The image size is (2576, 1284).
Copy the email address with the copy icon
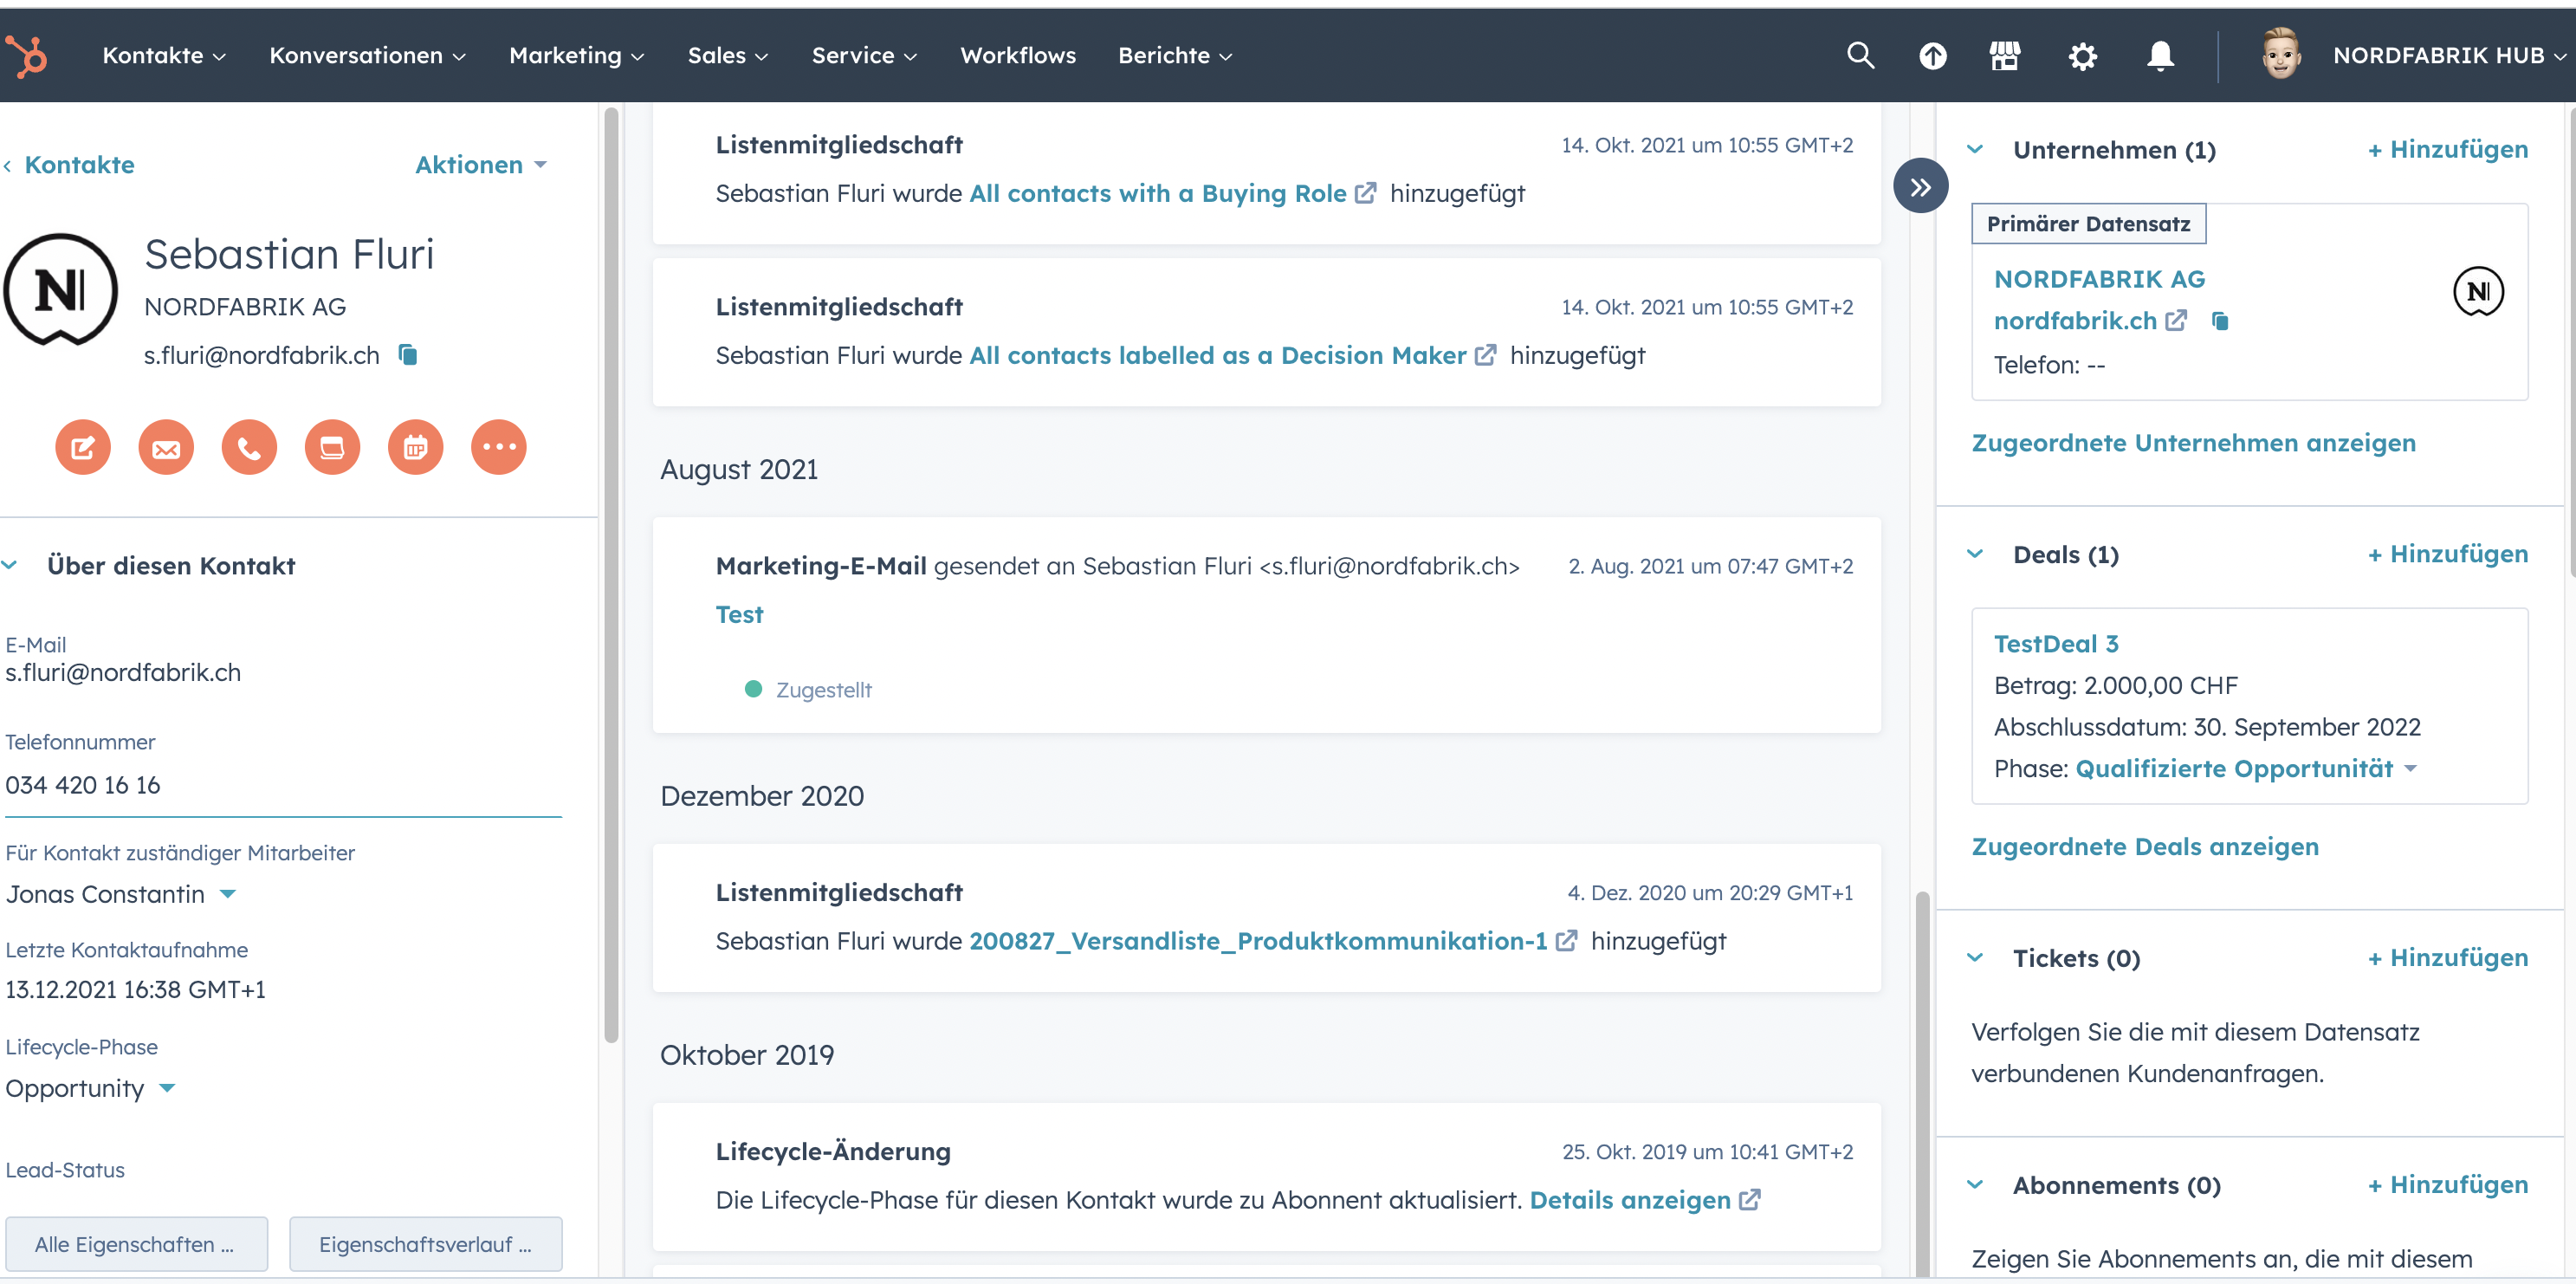407,355
